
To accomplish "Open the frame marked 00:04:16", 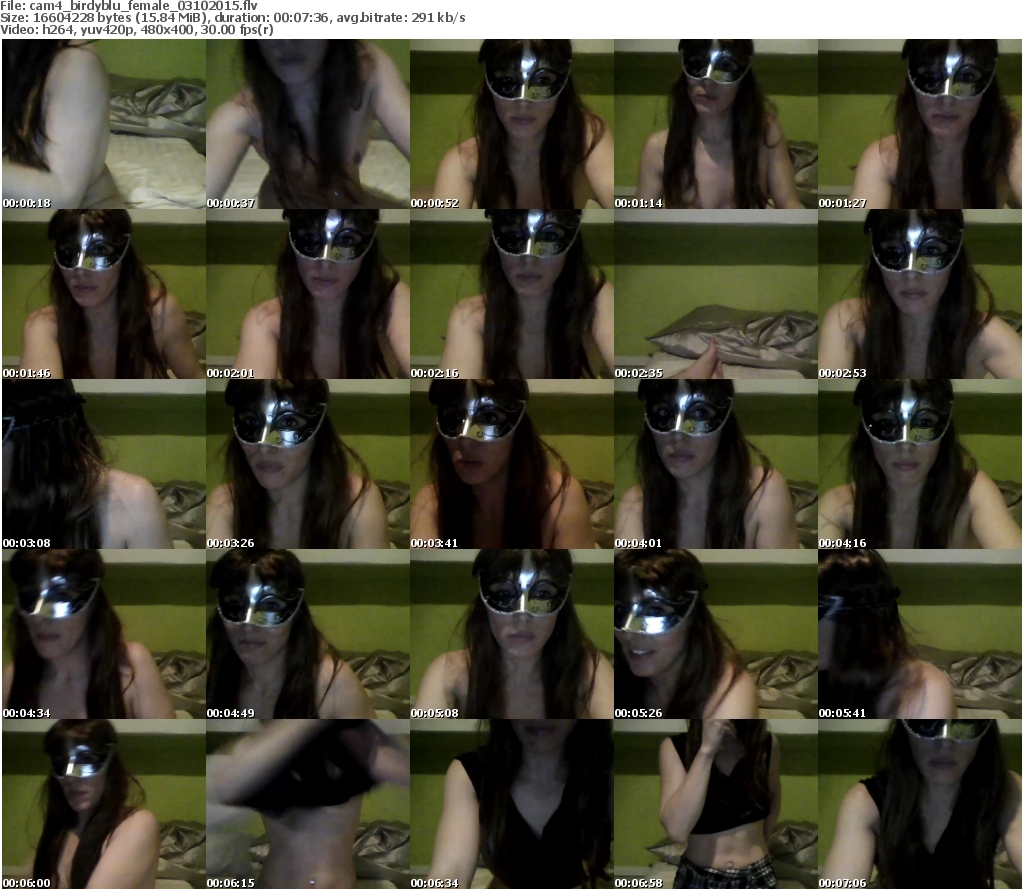I will click(920, 464).
